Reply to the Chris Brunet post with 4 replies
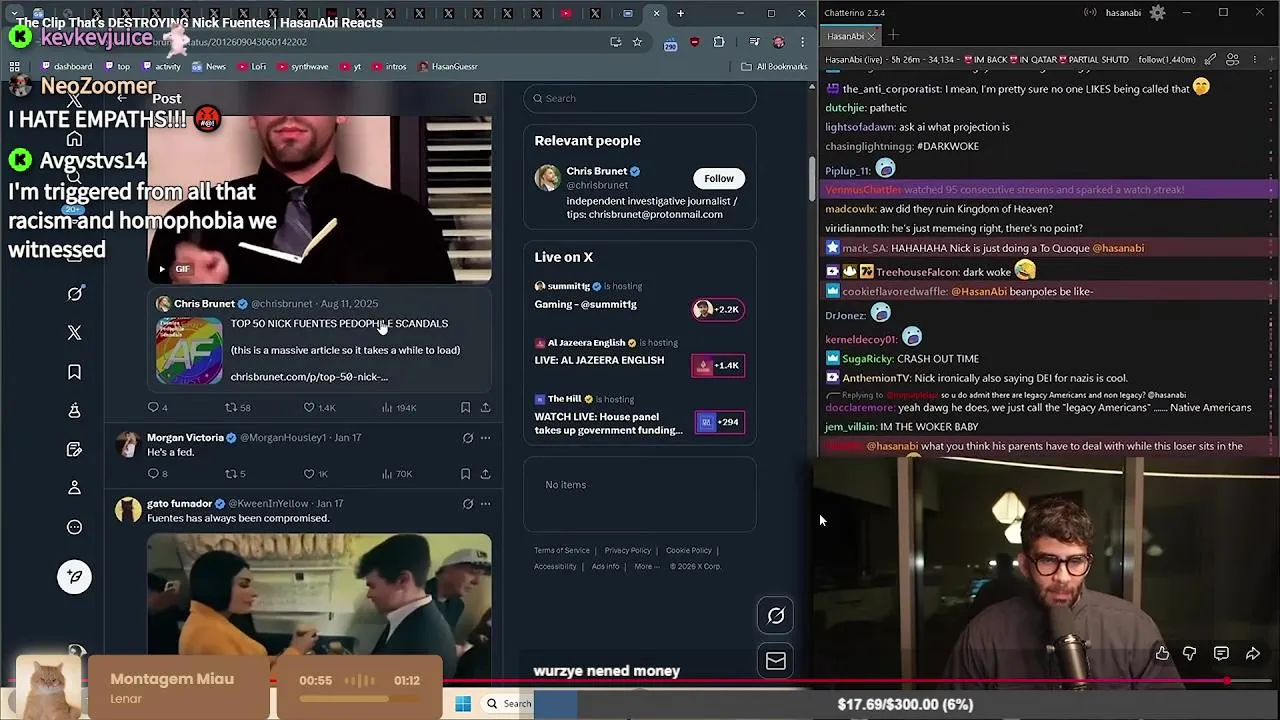Screen dimensions: 1280x720 (157, 408)
